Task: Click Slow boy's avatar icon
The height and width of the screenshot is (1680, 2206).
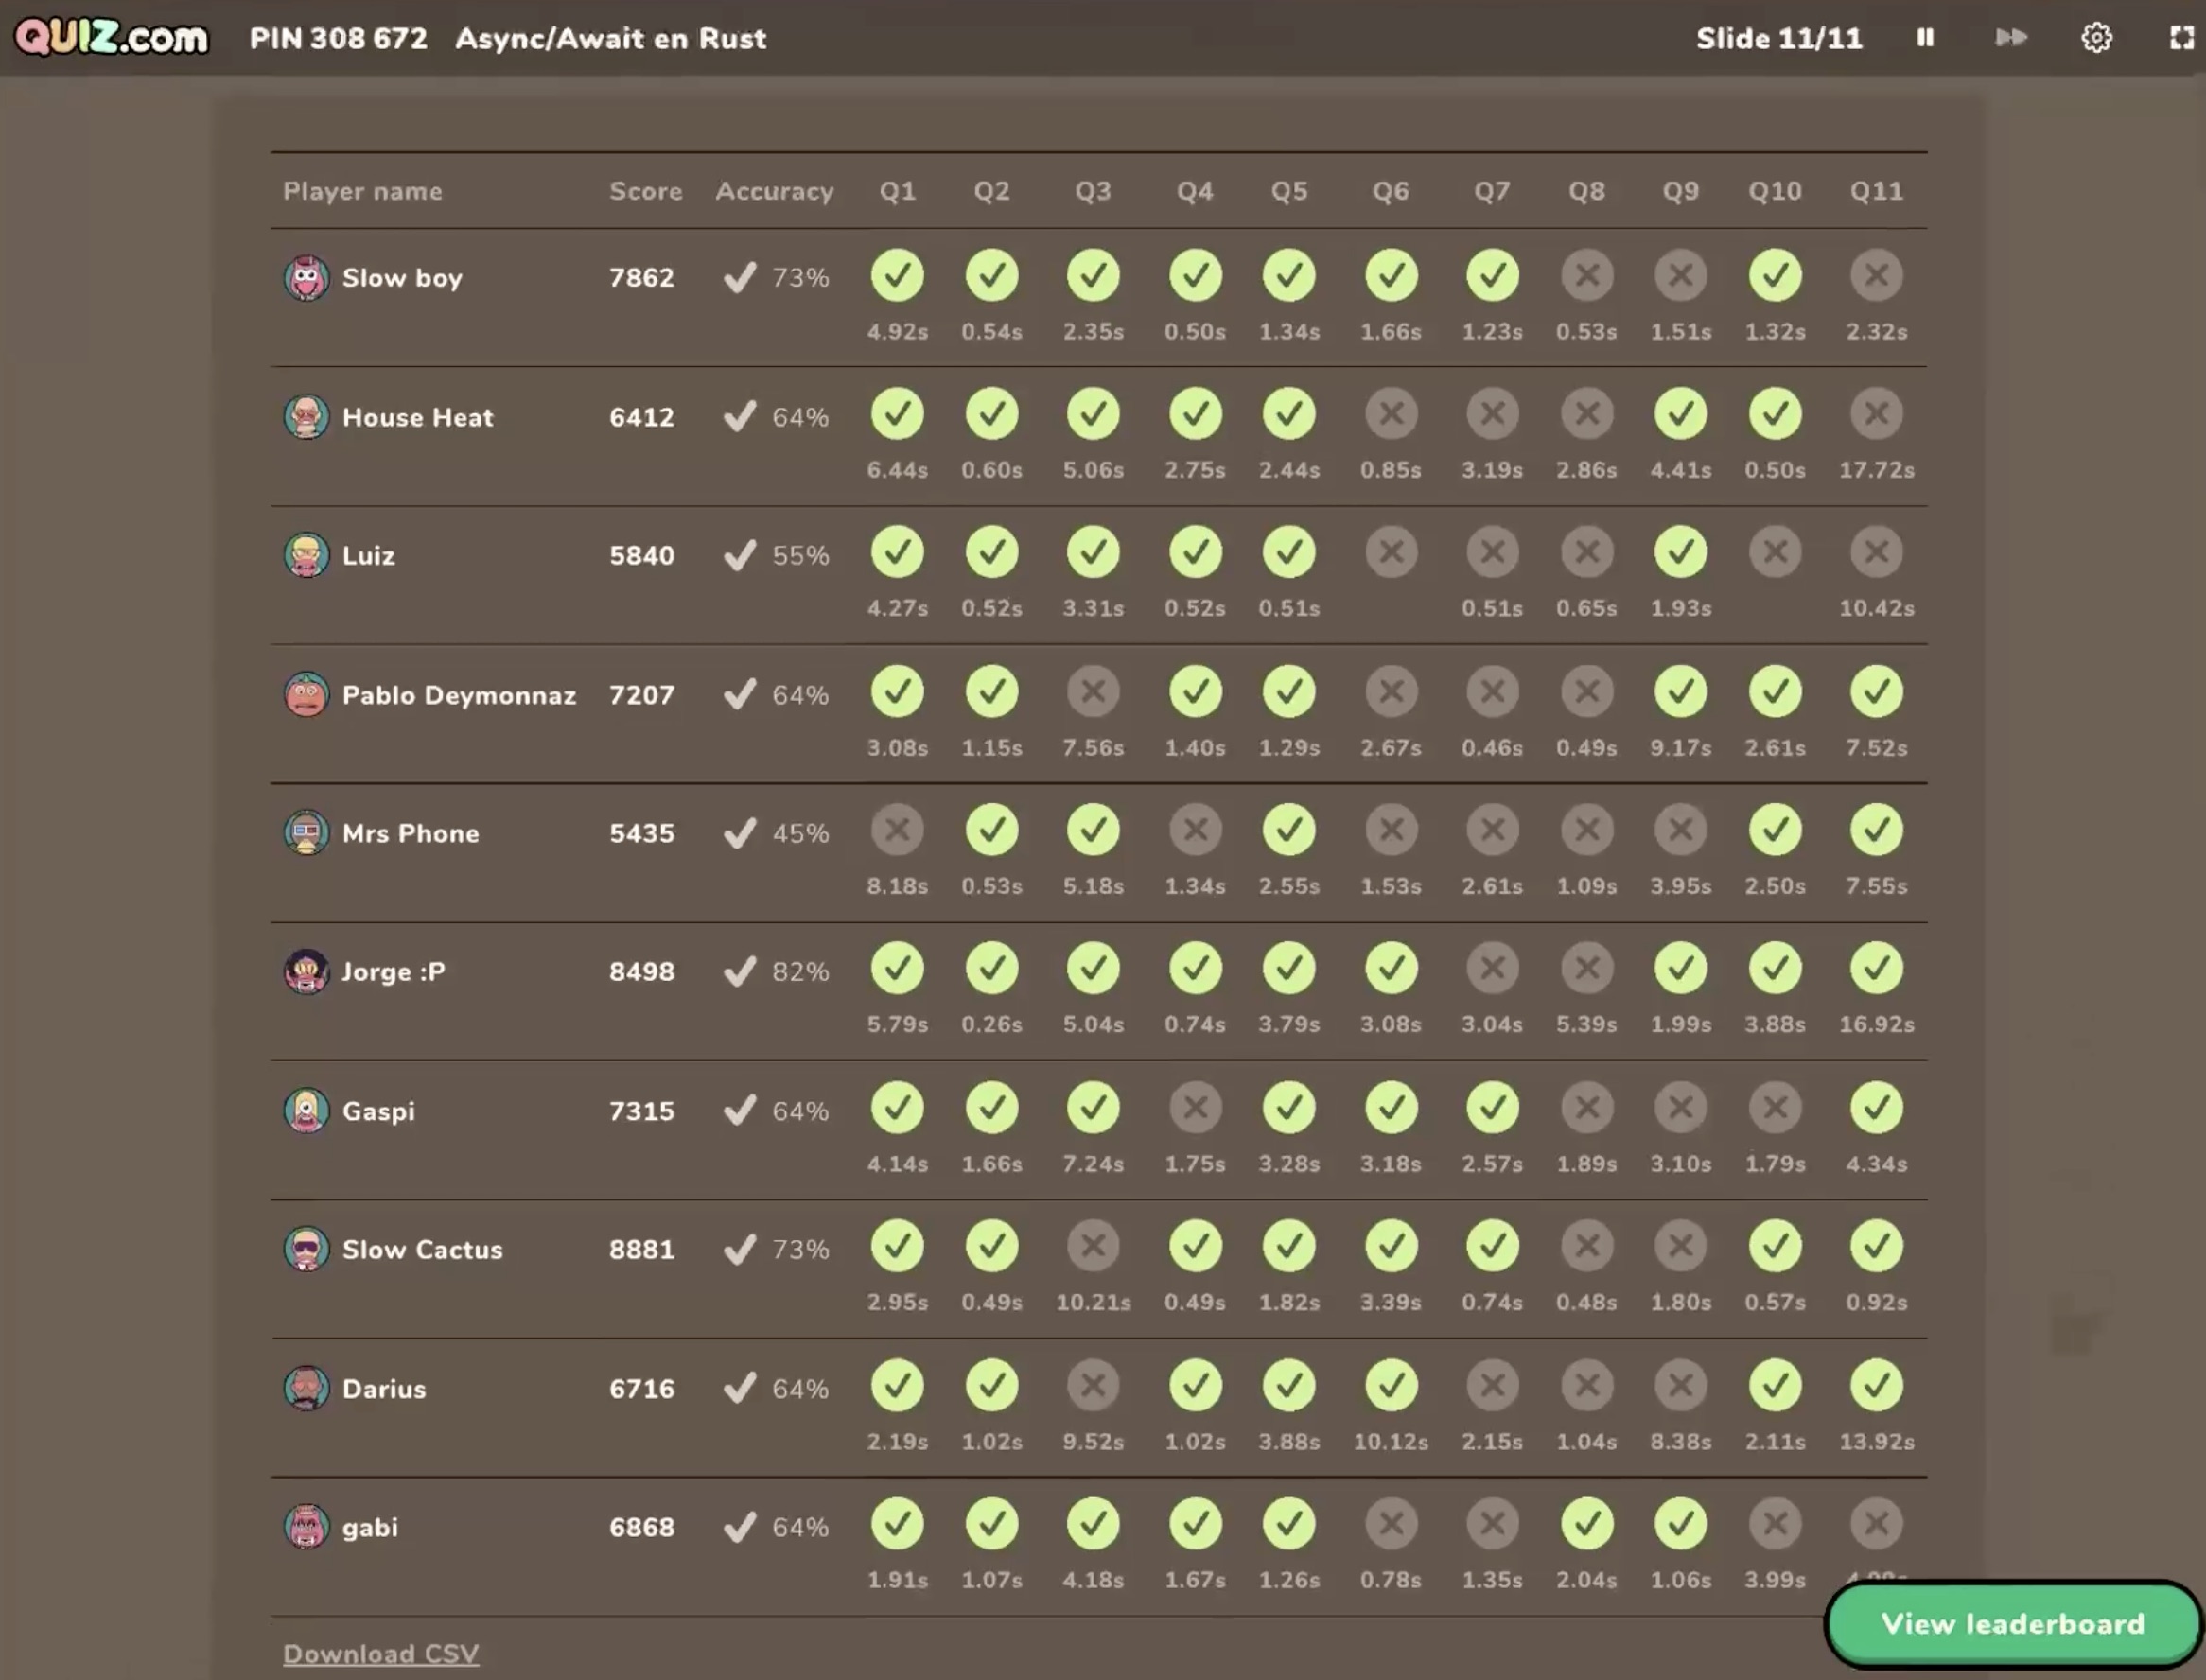Action: coord(306,278)
